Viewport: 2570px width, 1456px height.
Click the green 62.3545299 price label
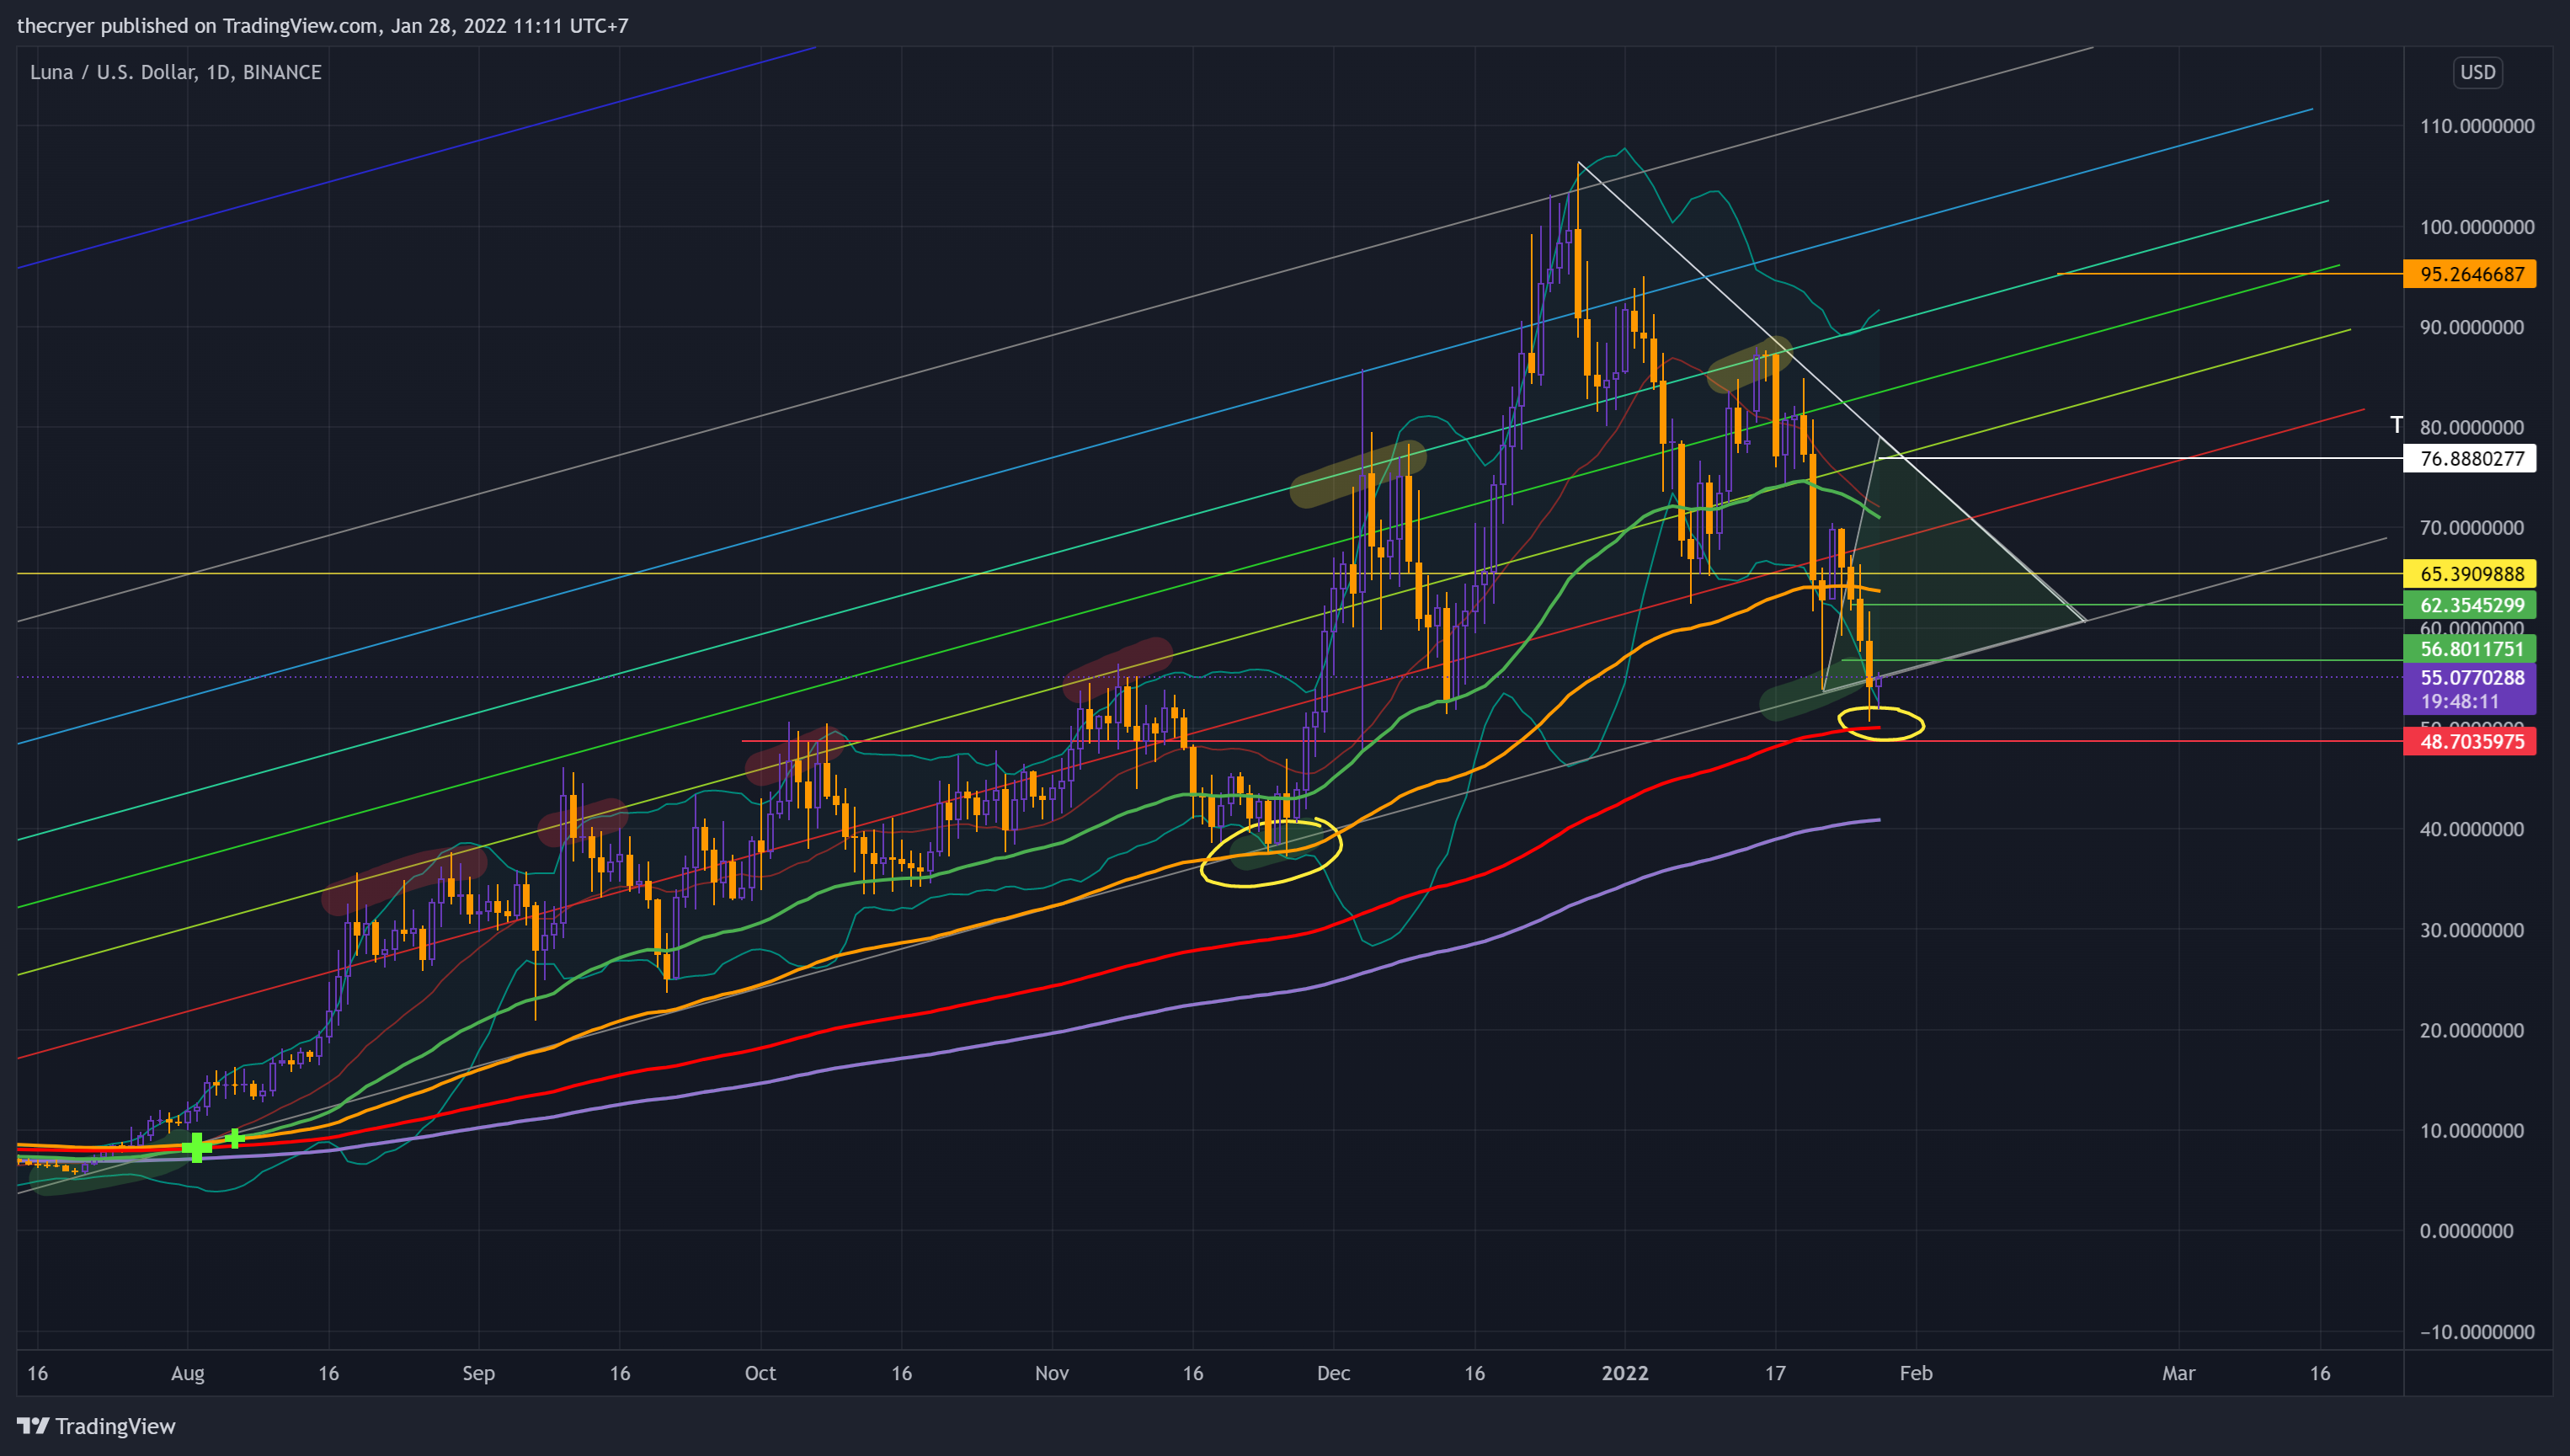pos(2469,605)
